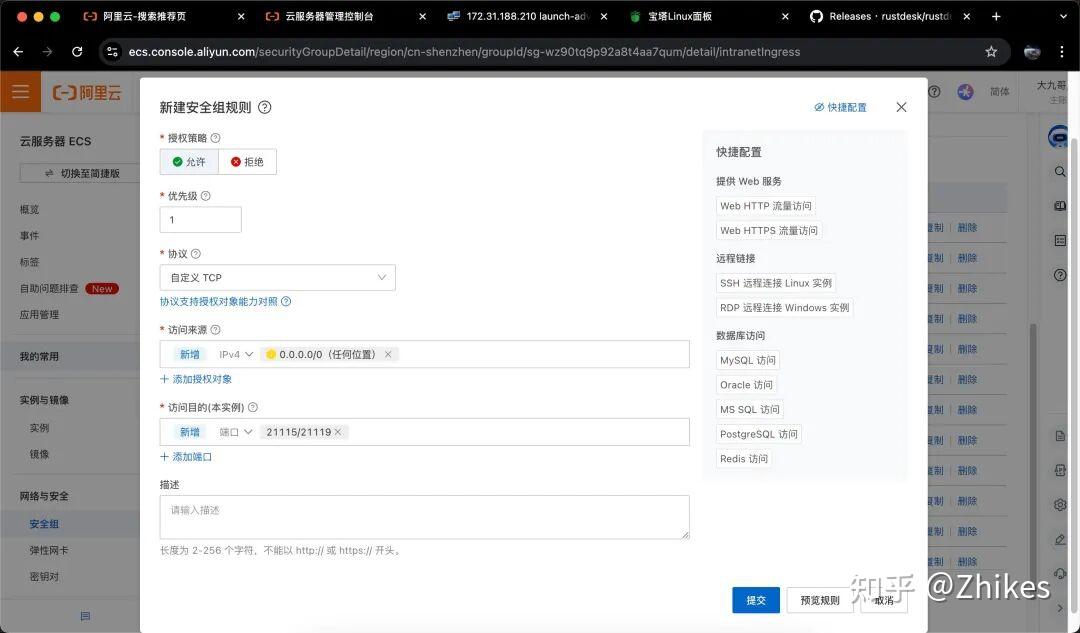
Task: Click into the 描述 text area
Action: pyautogui.click(x=424, y=518)
